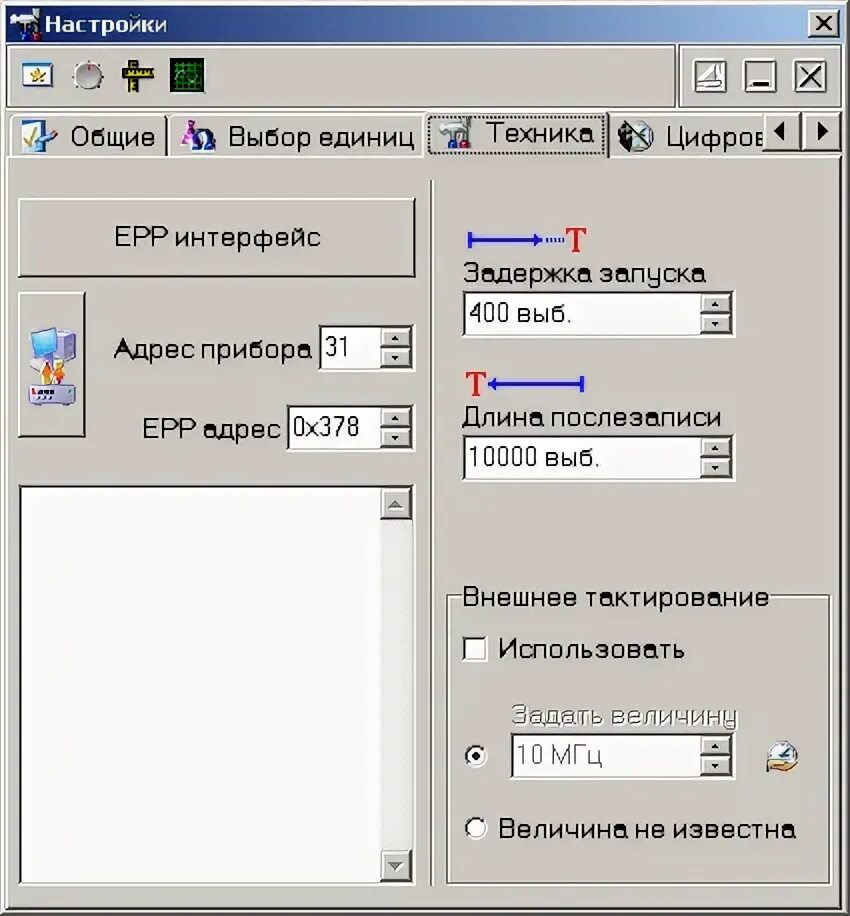Click the Задержка запуска field 400 выб.
The height and width of the screenshot is (916, 850).
pyautogui.click(x=582, y=313)
